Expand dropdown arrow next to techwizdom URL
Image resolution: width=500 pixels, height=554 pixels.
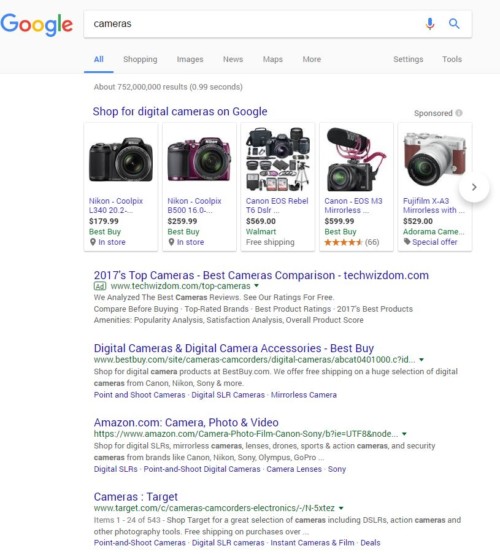(257, 285)
